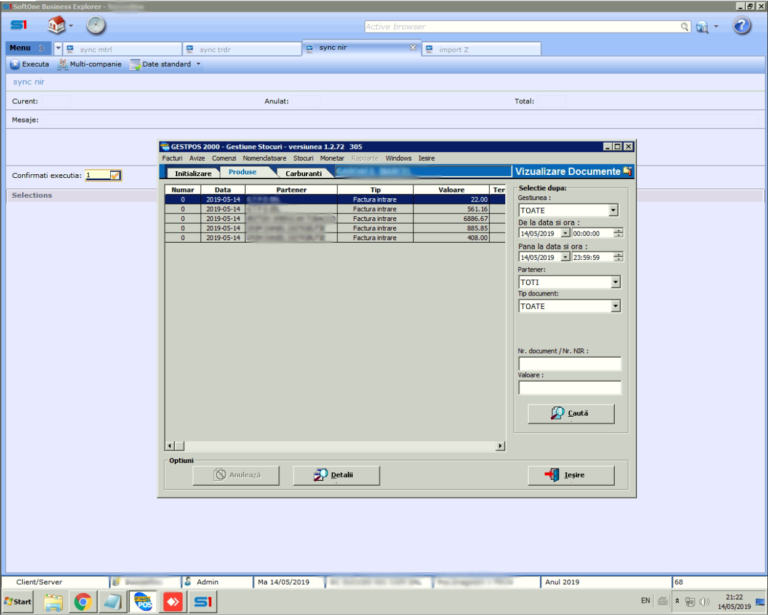
Task: Click the Multi-companie toolbar button
Action: (x=90, y=64)
